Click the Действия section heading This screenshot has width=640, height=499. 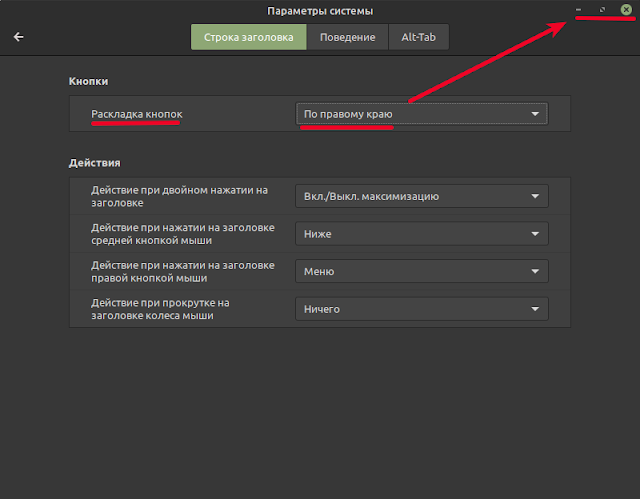pyautogui.click(x=95, y=163)
